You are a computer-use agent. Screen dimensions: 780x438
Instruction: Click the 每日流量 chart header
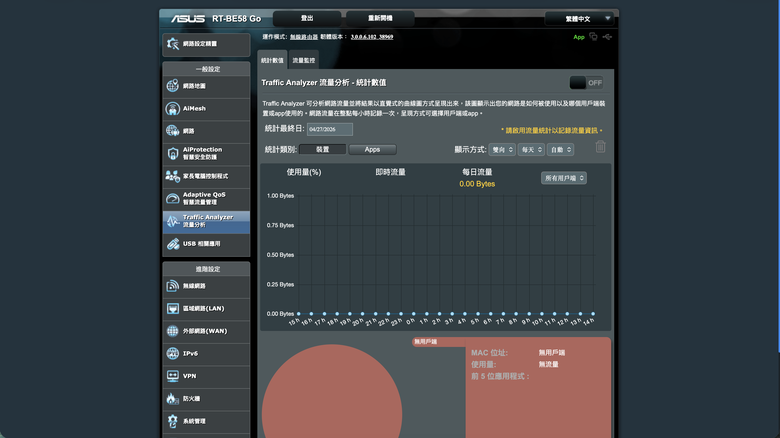tap(477, 172)
